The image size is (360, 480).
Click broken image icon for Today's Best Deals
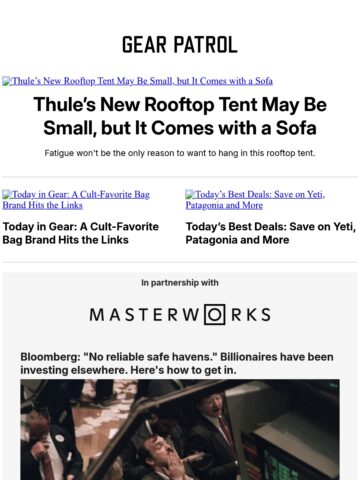(190, 194)
